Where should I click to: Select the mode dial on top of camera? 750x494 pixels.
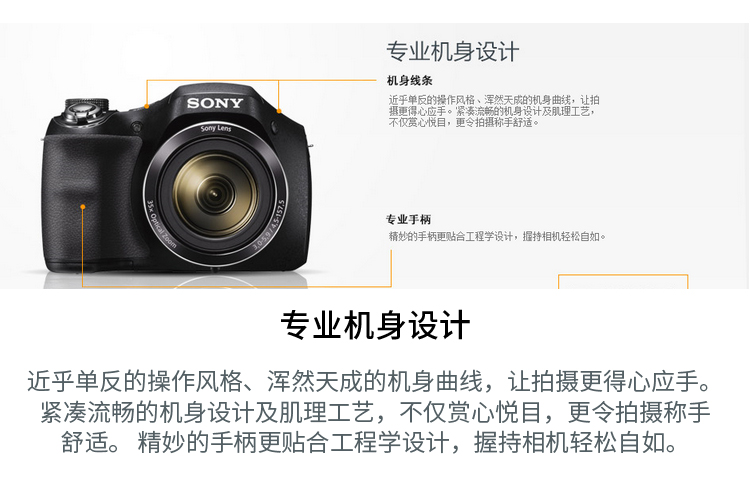coord(87,110)
